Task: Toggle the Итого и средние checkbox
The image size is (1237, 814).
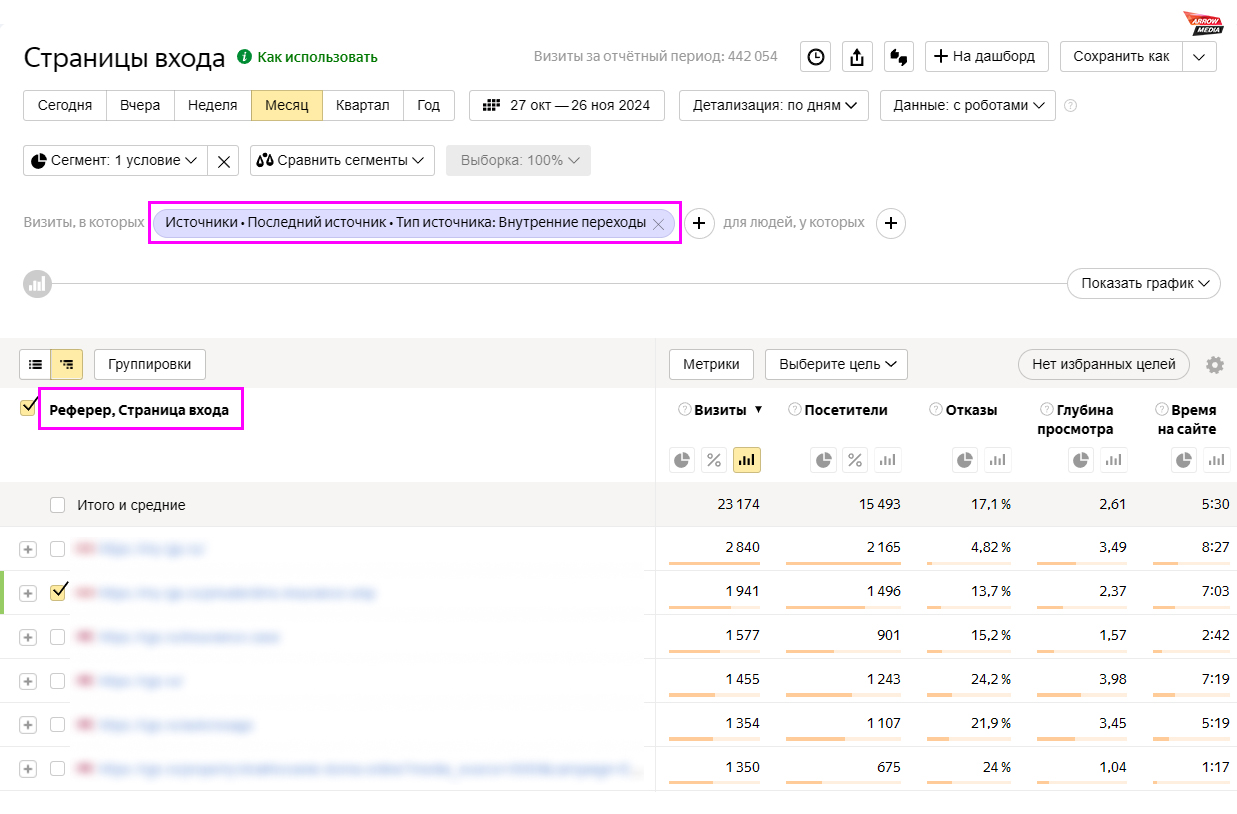Action: click(x=58, y=506)
